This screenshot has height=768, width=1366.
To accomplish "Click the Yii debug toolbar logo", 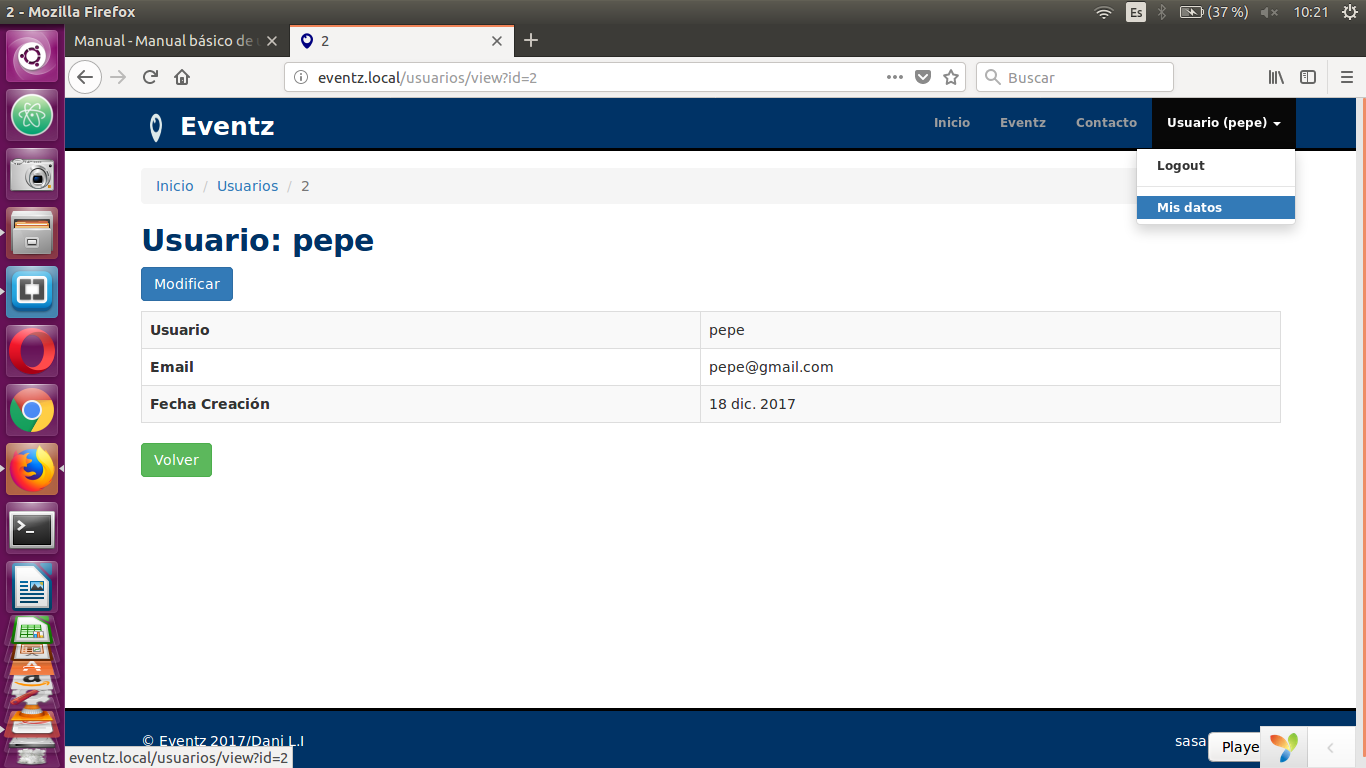I will pos(1284,746).
